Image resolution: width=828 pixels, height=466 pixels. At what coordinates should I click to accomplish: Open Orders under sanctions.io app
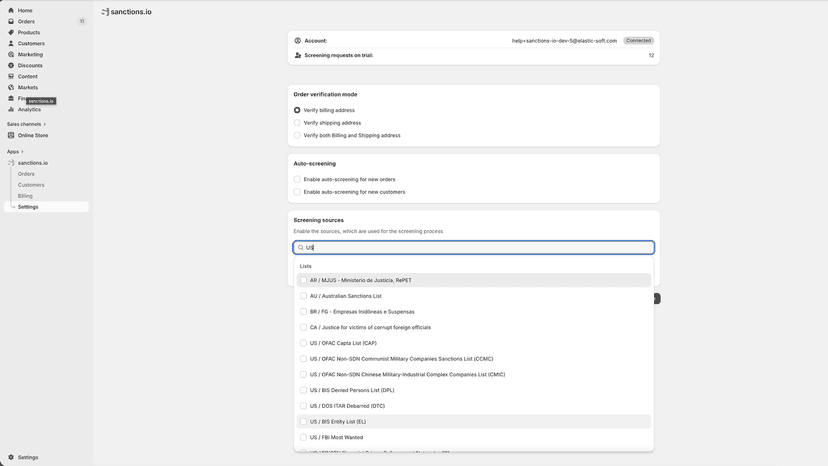click(26, 174)
